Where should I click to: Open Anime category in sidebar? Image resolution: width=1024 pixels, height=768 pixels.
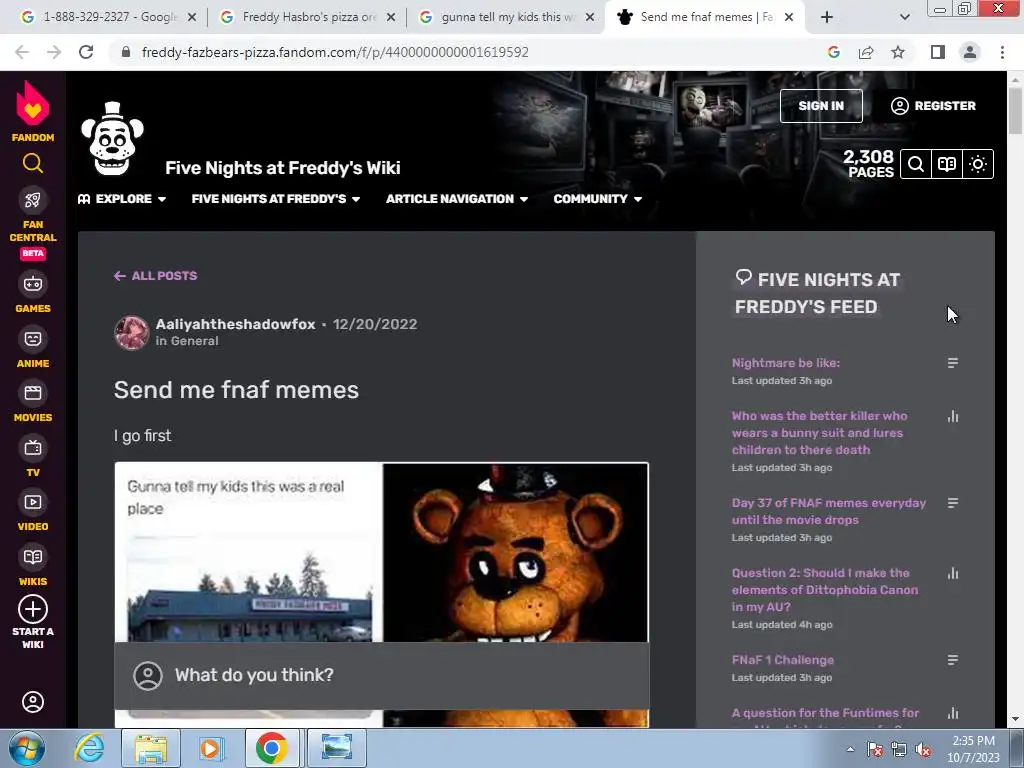[x=33, y=347]
